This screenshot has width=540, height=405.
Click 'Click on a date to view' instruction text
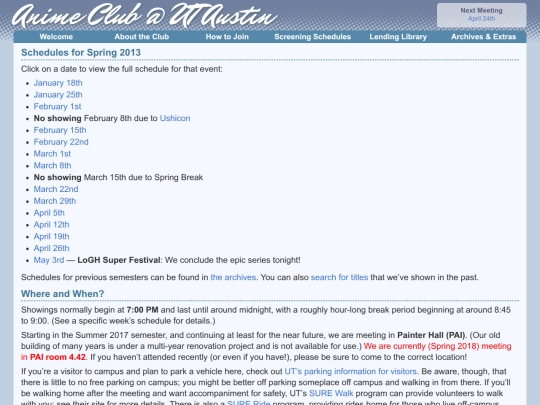click(x=122, y=69)
